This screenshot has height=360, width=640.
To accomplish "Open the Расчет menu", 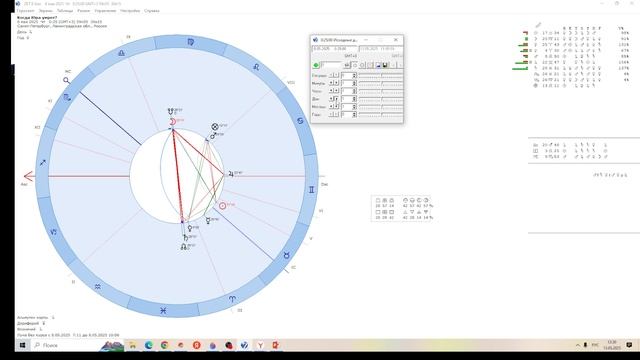I will (84, 11).
